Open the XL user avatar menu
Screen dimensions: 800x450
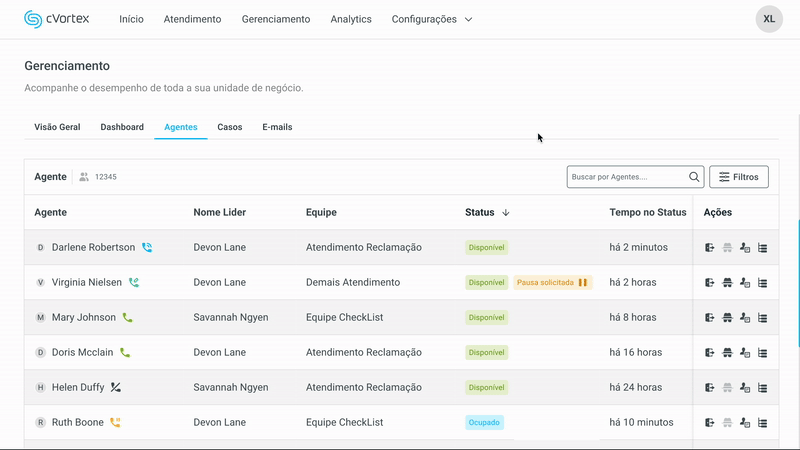(768, 19)
